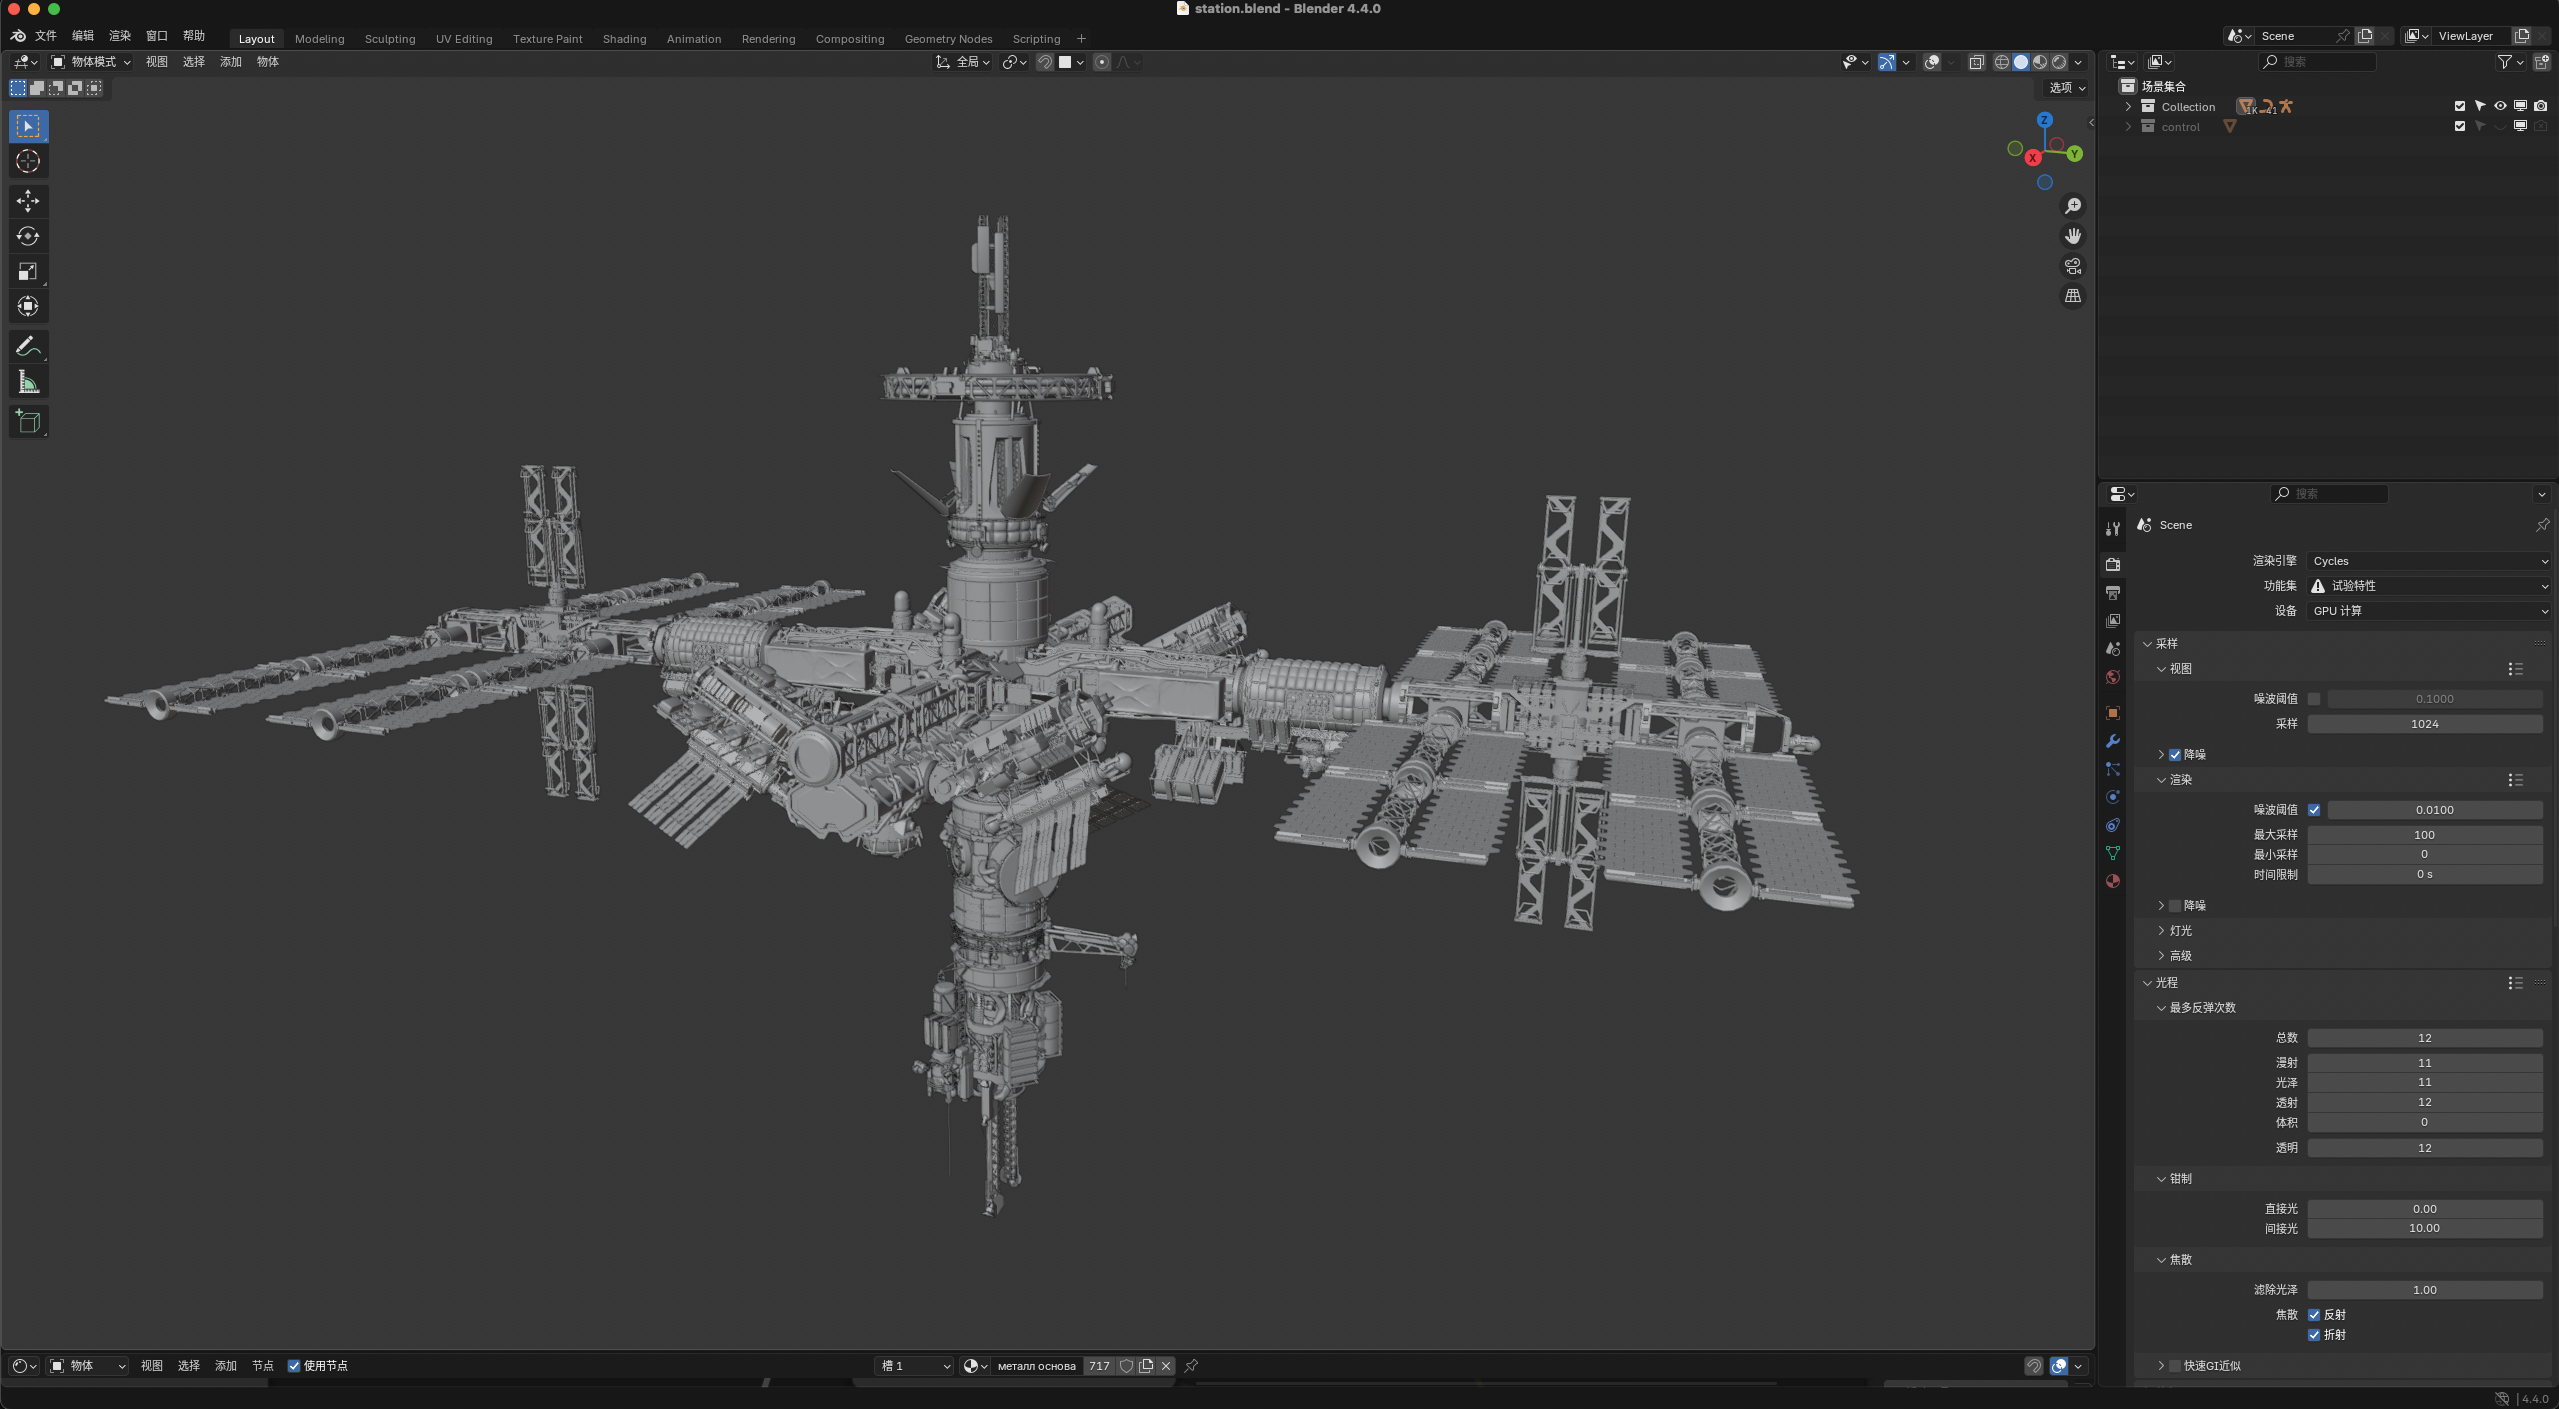This screenshot has height=1409, width=2559.
Task: Click the outliner search field
Action: (x=2318, y=62)
